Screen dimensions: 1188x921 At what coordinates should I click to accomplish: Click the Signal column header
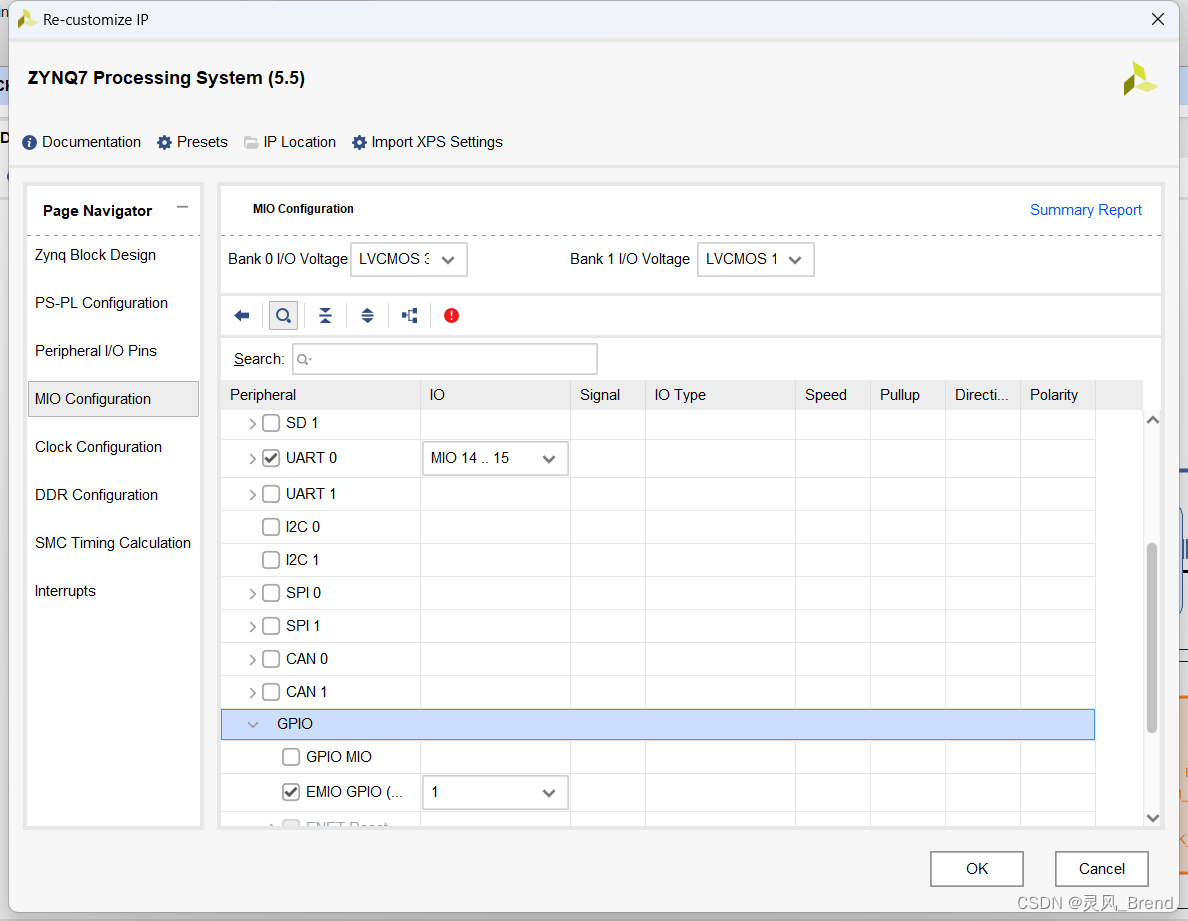click(x=608, y=395)
